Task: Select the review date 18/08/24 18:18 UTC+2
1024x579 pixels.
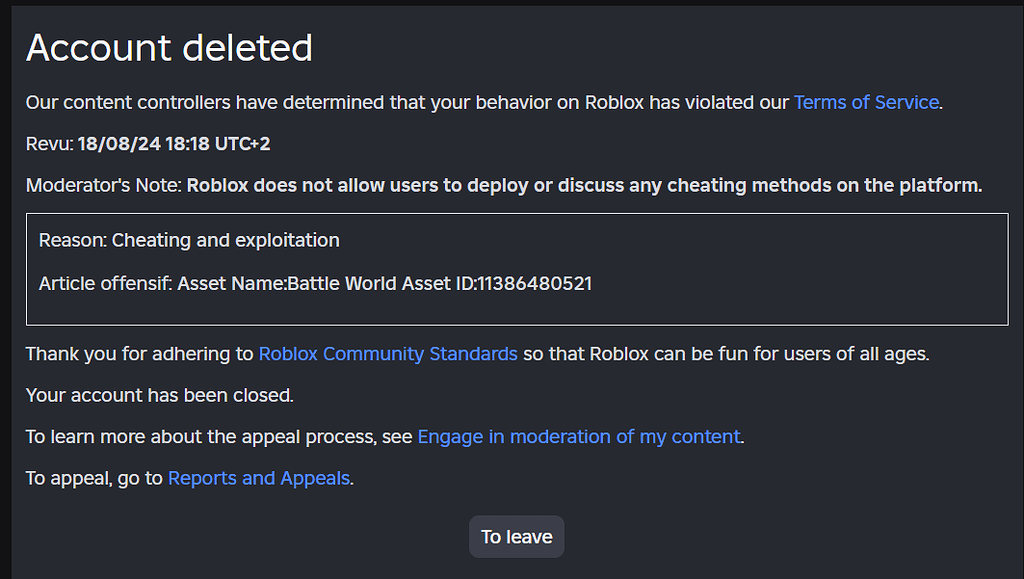Action: pos(174,144)
